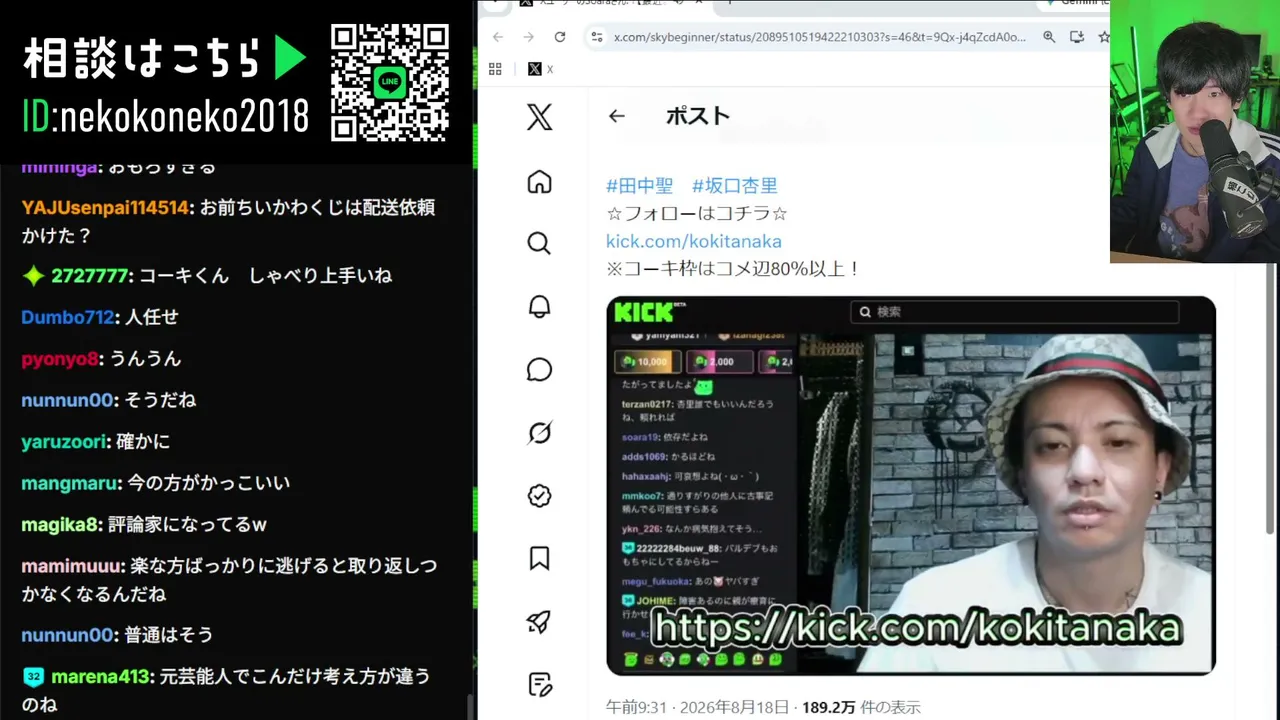Click the ポスト heading text
The height and width of the screenshot is (720, 1280).
pyautogui.click(x=698, y=116)
